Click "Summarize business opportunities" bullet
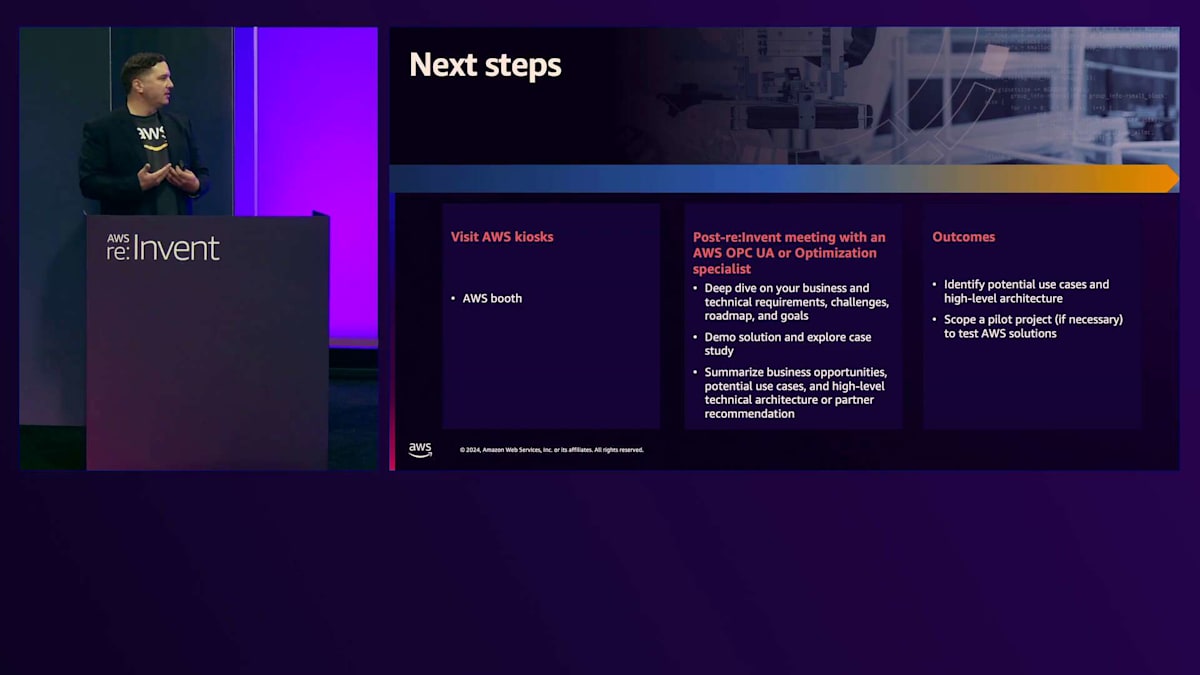The image size is (1200, 675). (790, 393)
